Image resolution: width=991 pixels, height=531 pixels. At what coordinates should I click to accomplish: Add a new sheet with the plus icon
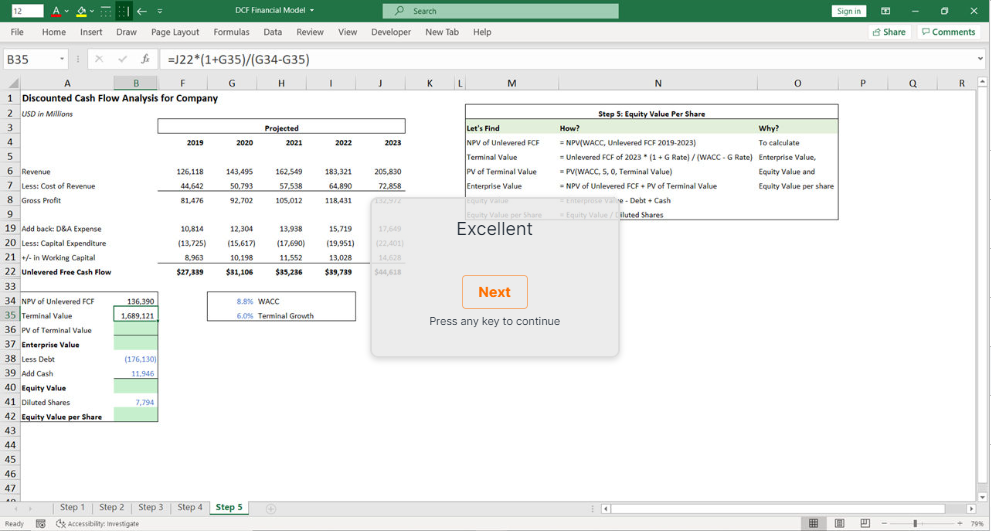coord(271,508)
